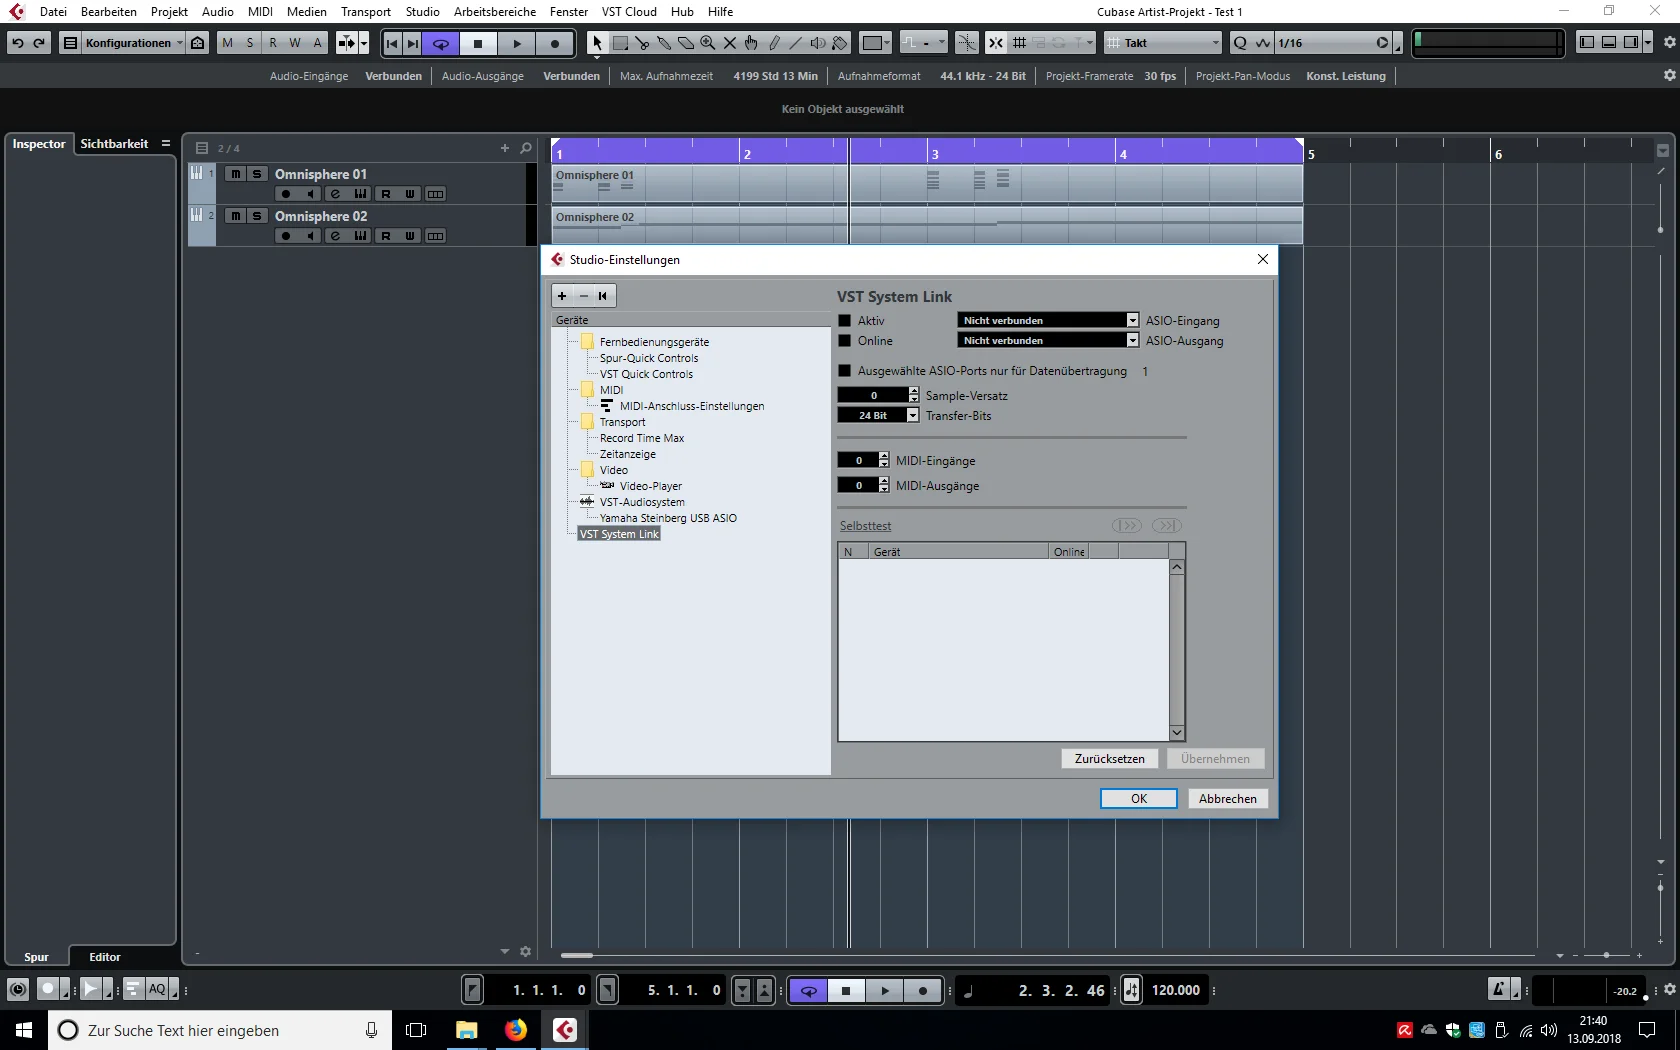Click the reset device icon in dialog
Image resolution: width=1680 pixels, height=1050 pixels.
click(603, 296)
